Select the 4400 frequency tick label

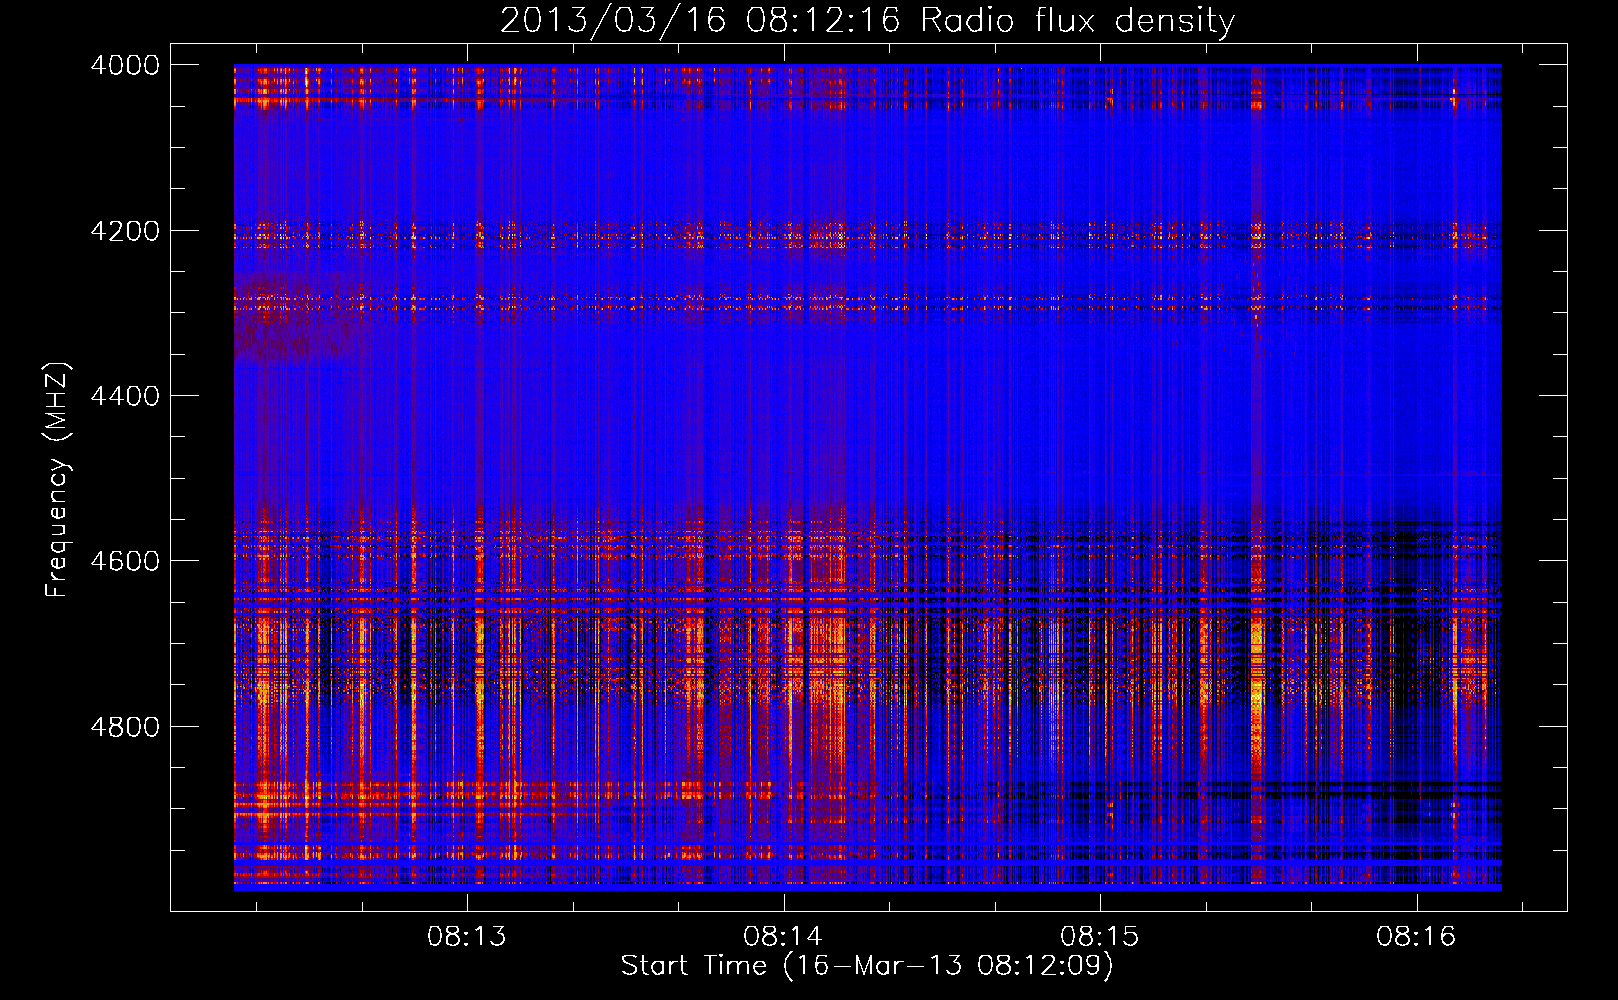pos(125,396)
